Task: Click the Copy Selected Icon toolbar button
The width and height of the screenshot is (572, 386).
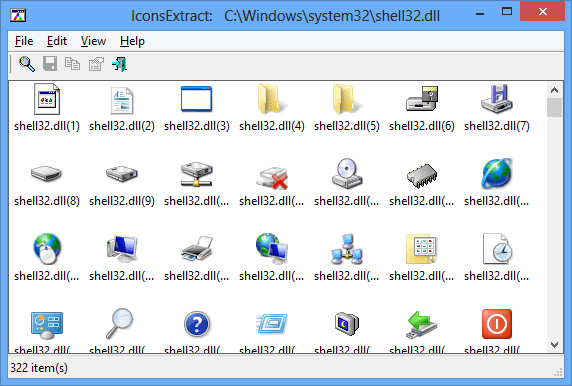Action: click(72, 64)
